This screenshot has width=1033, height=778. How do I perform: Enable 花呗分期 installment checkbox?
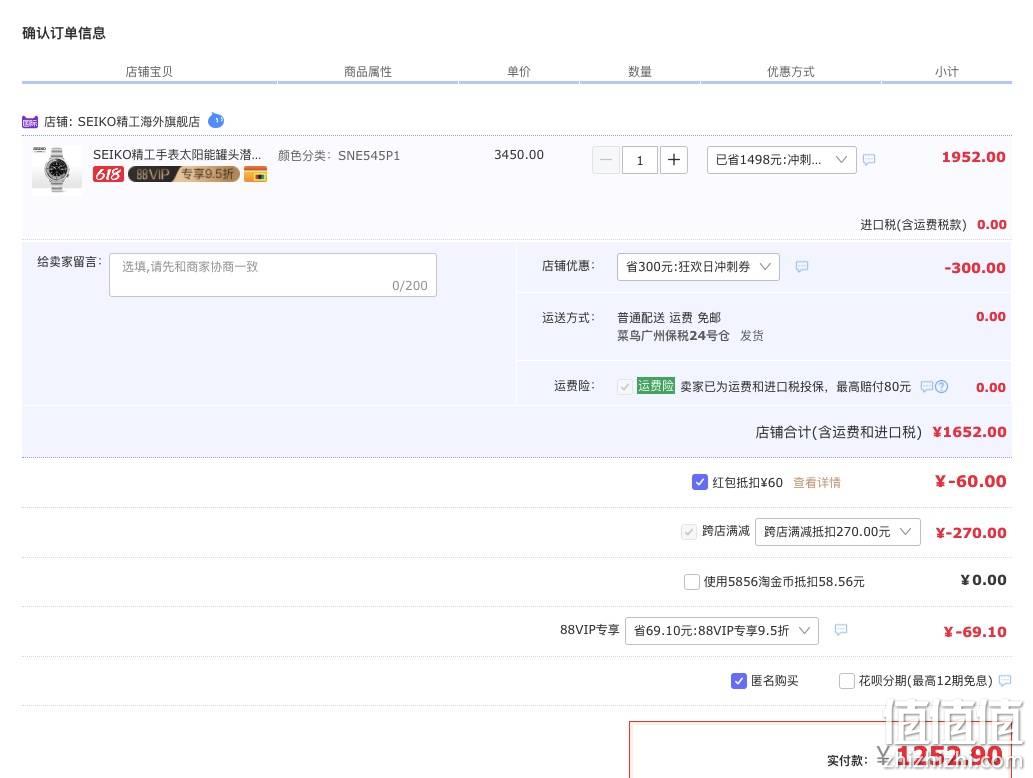pos(847,681)
